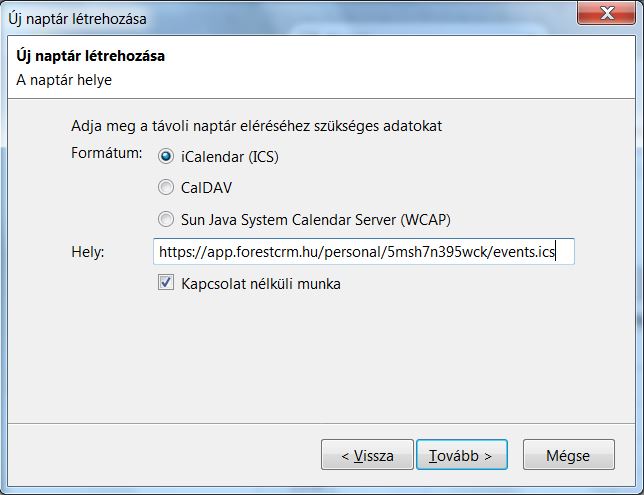
Task: Click the Hely: field label
Action: coord(88,252)
